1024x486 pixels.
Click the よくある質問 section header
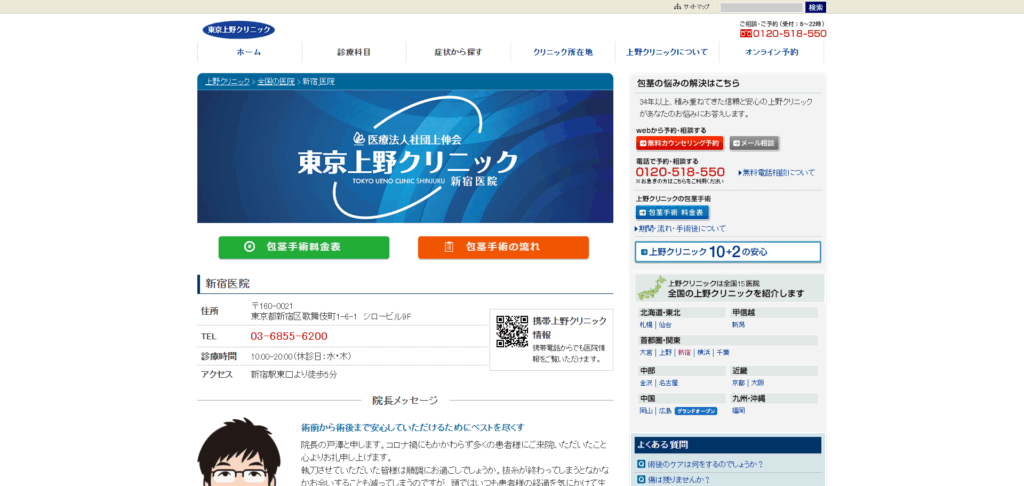click(728, 445)
